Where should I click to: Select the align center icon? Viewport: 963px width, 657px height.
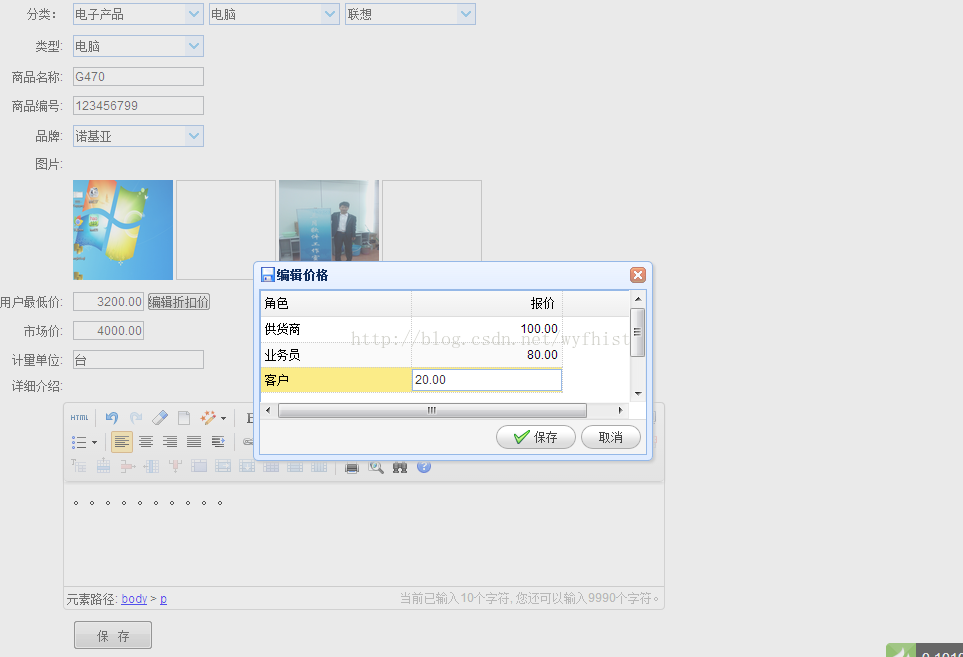pyautogui.click(x=146, y=442)
